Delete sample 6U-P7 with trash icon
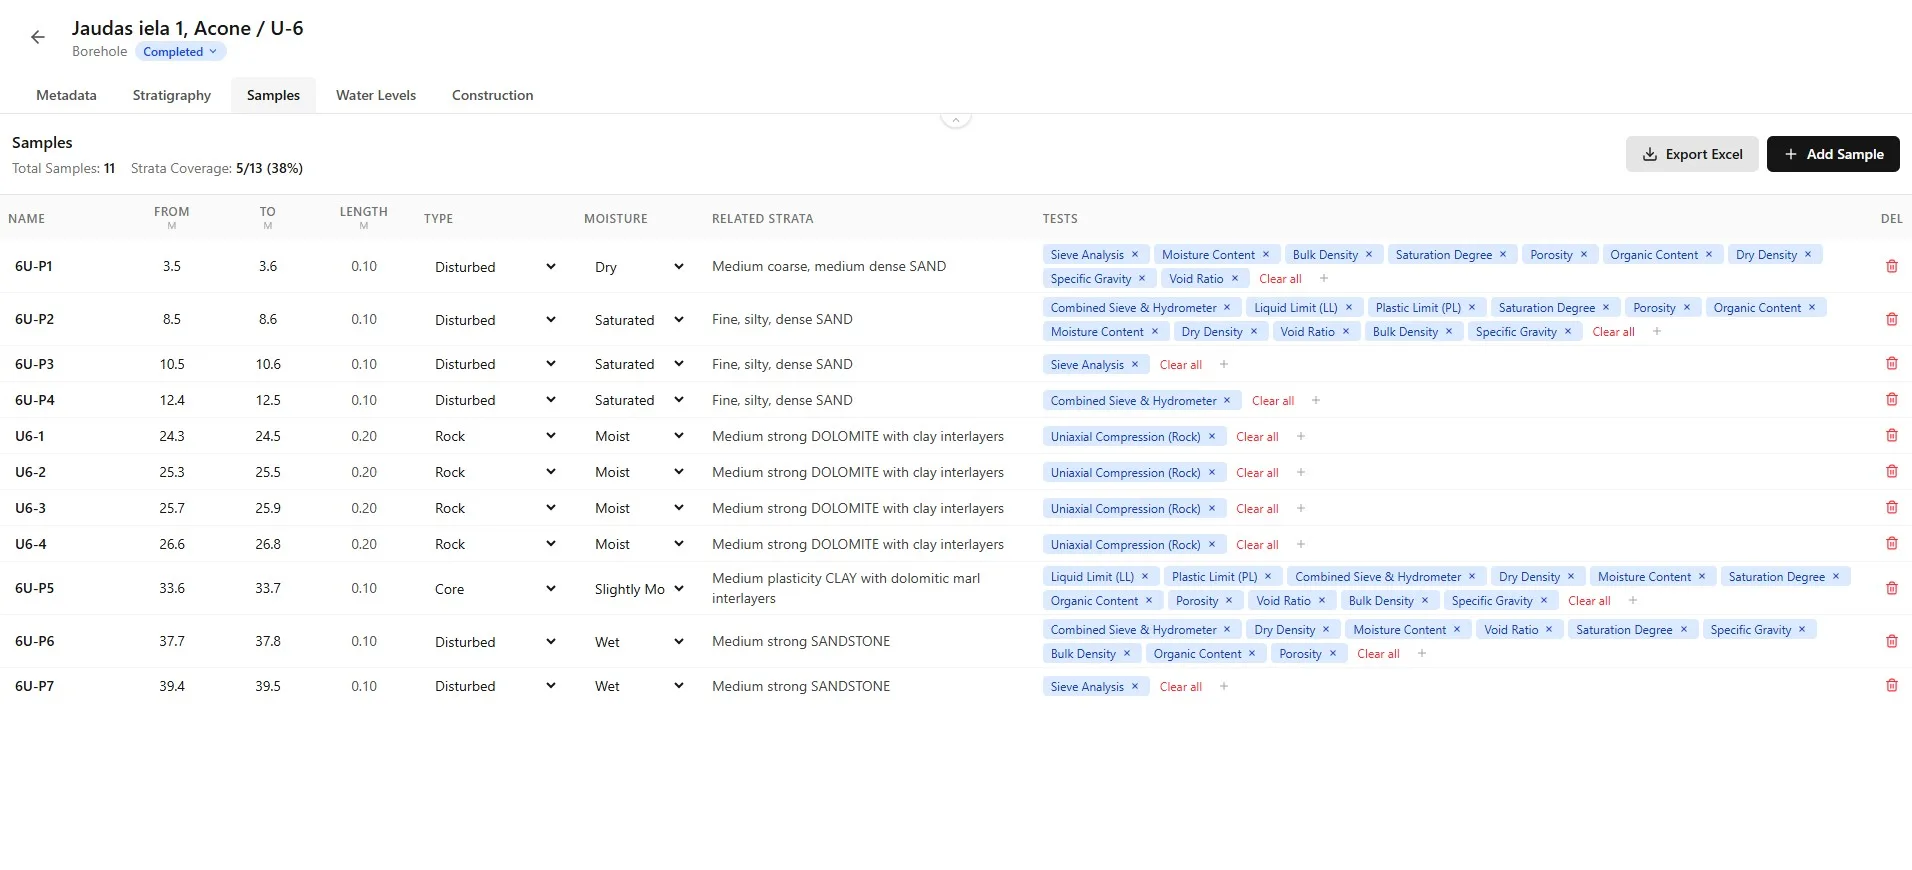 [1891, 685]
